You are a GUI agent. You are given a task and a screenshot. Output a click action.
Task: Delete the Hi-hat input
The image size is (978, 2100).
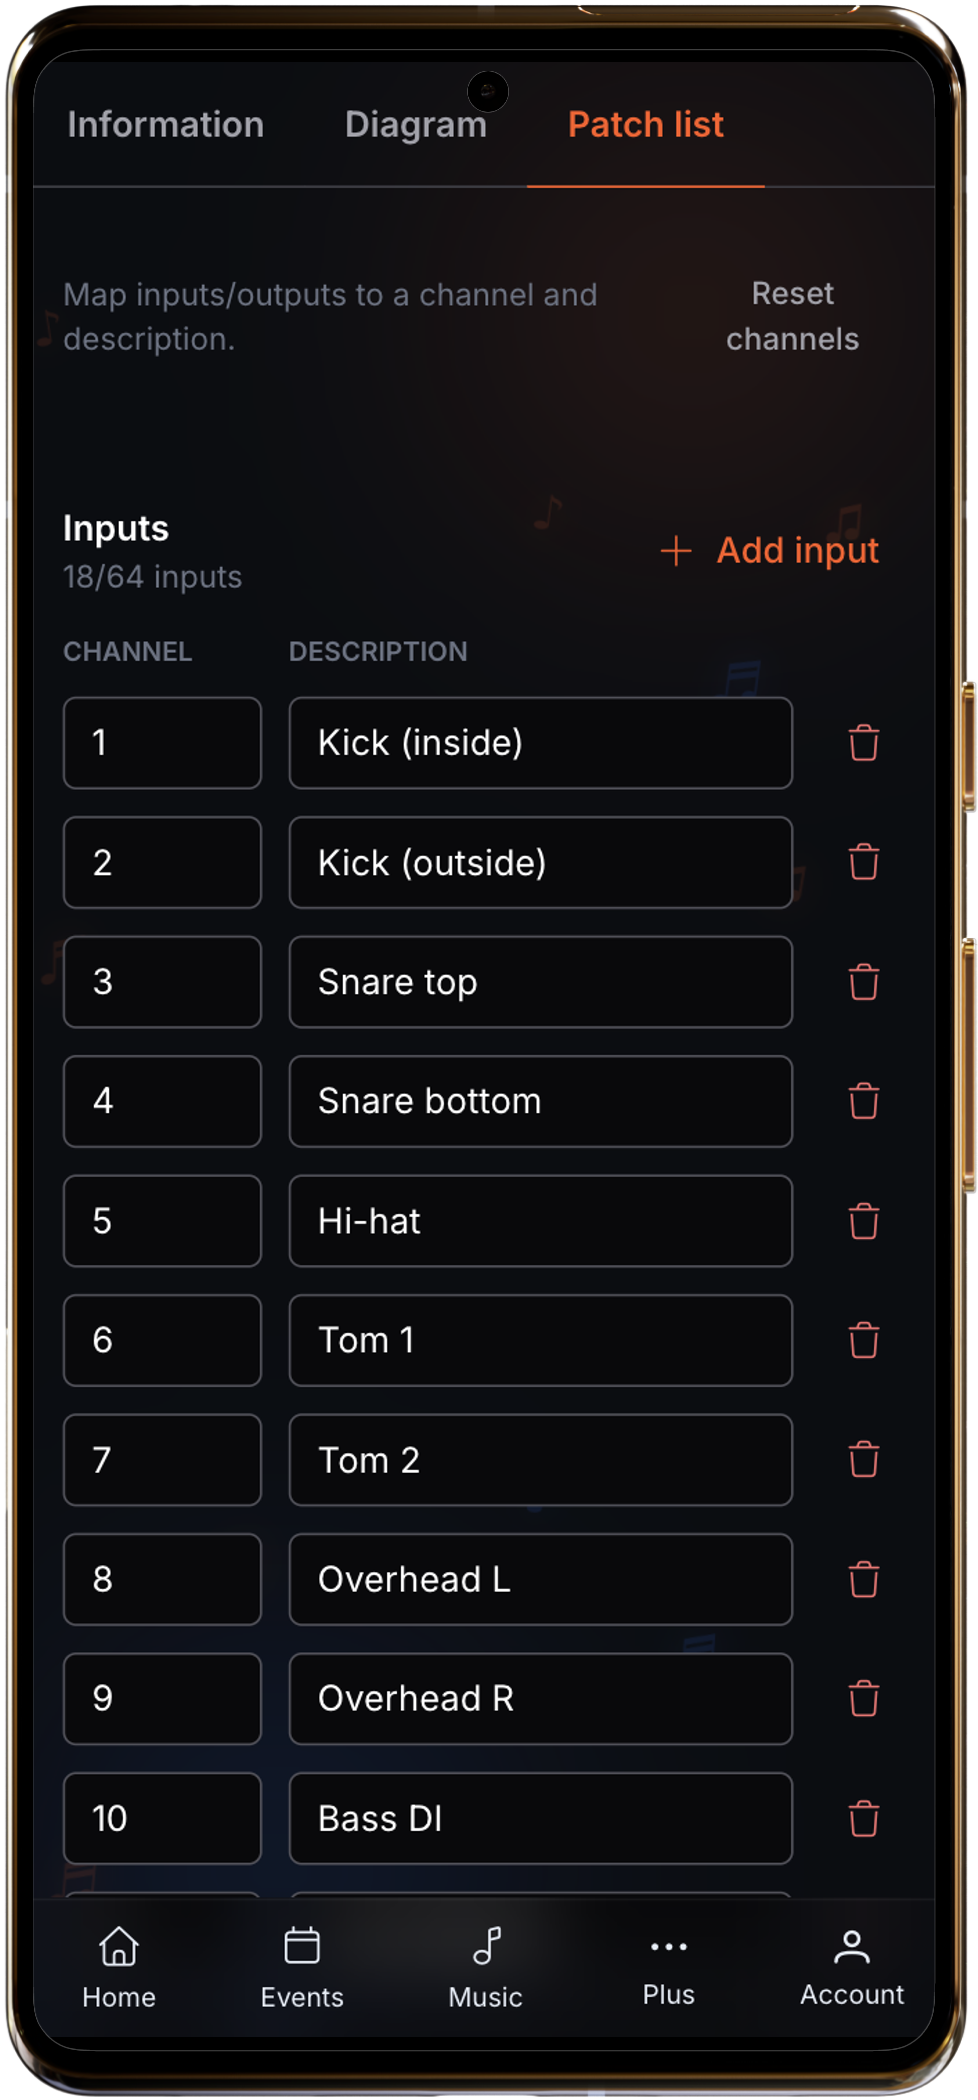(863, 1221)
